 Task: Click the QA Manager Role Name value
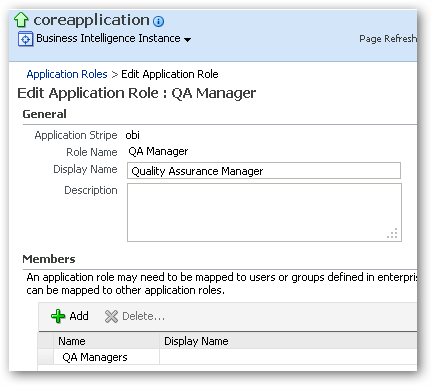coord(158,151)
